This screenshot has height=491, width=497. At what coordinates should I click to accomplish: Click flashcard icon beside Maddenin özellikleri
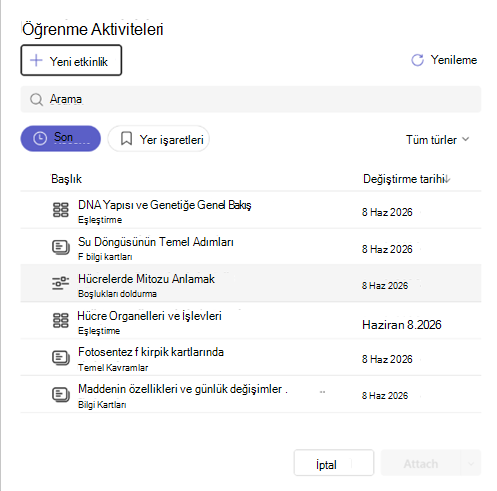(61, 395)
